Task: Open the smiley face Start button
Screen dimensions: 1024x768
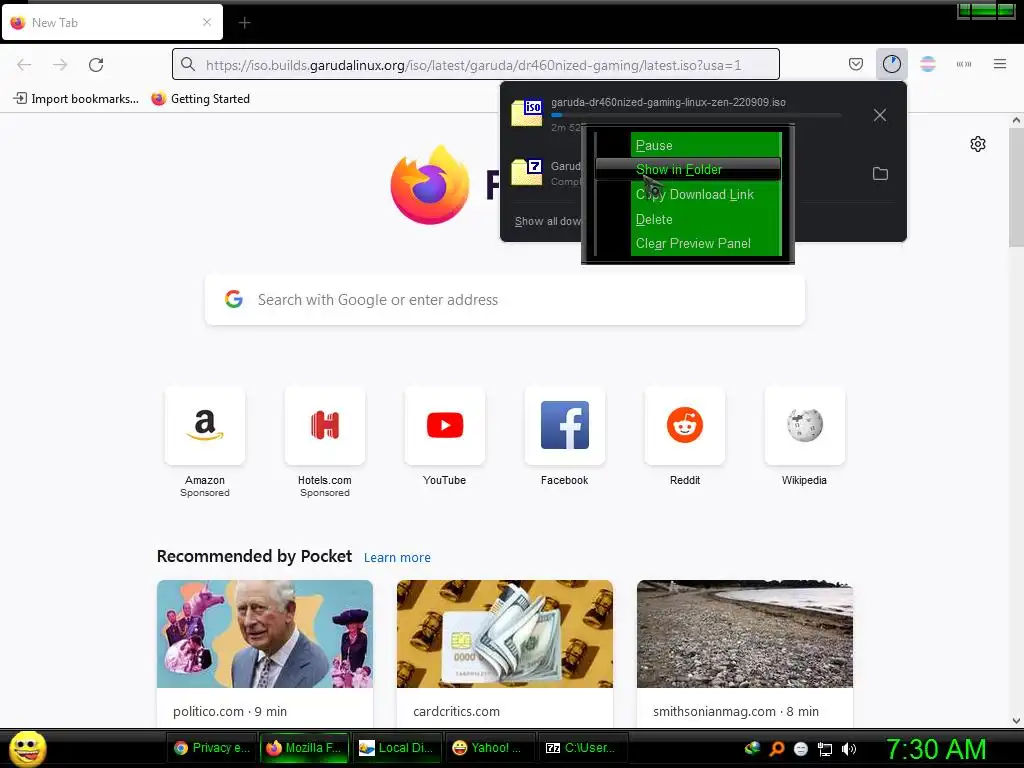Action: click(27, 748)
